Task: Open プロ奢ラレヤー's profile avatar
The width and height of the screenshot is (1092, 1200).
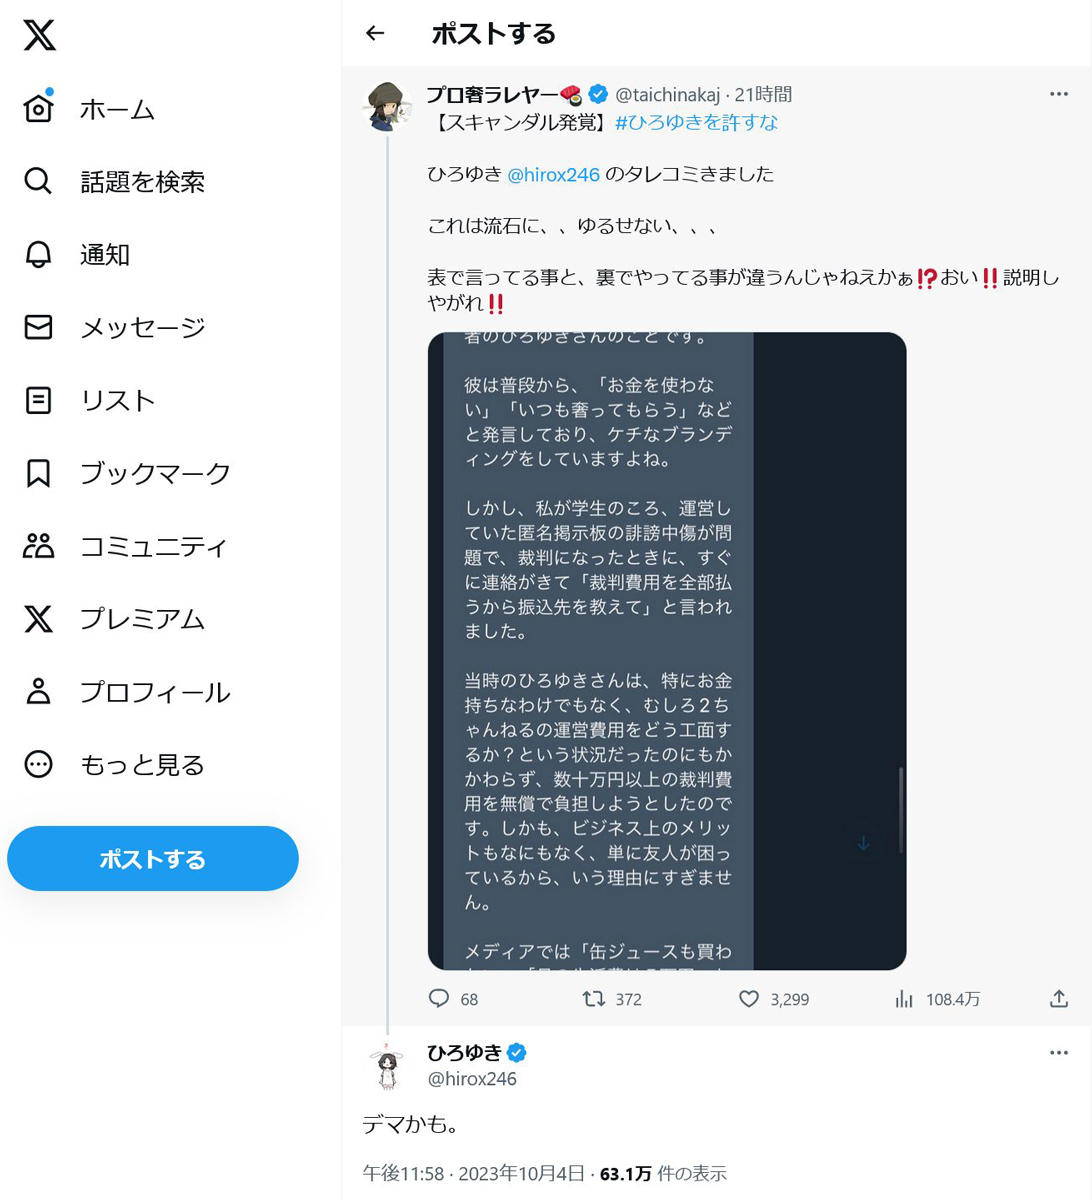Action: point(388,107)
